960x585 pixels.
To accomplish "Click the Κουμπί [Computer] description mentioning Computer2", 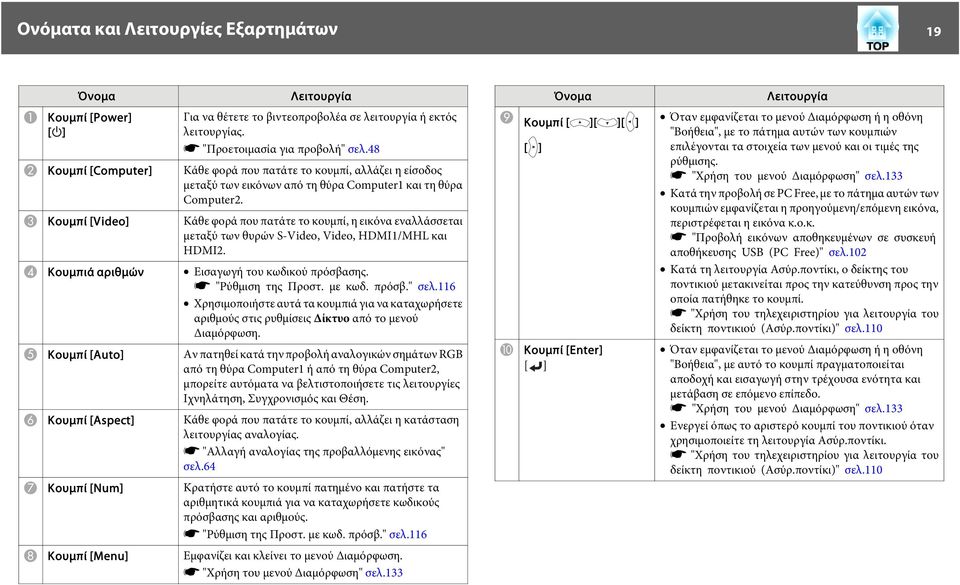I will [323, 185].
